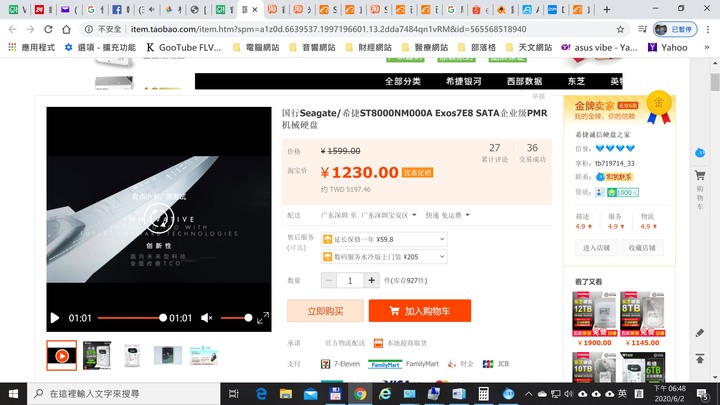Click the feedback pencil sidebar icon

pyautogui.click(x=700, y=333)
